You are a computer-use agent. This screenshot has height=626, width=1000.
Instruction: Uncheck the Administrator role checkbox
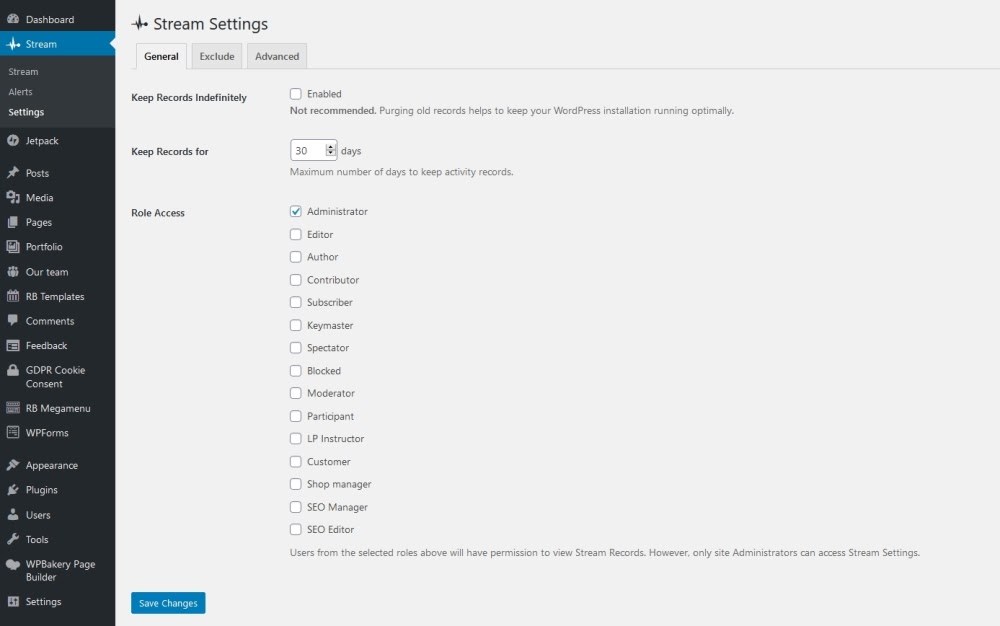[295, 211]
